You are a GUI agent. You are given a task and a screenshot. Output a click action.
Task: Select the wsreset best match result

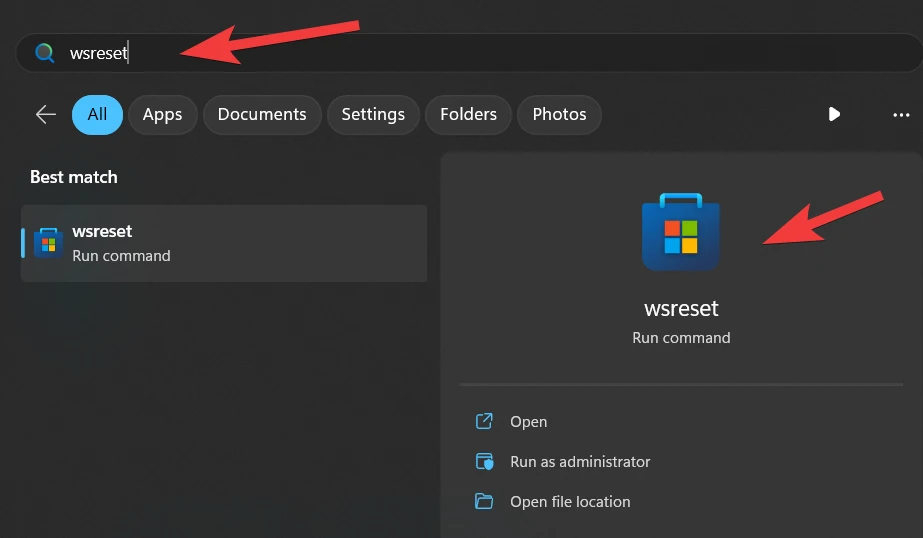224,243
